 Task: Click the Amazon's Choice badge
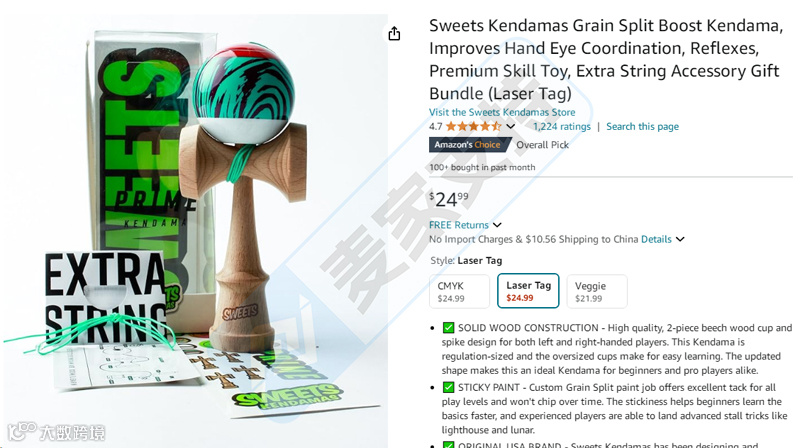(469, 145)
